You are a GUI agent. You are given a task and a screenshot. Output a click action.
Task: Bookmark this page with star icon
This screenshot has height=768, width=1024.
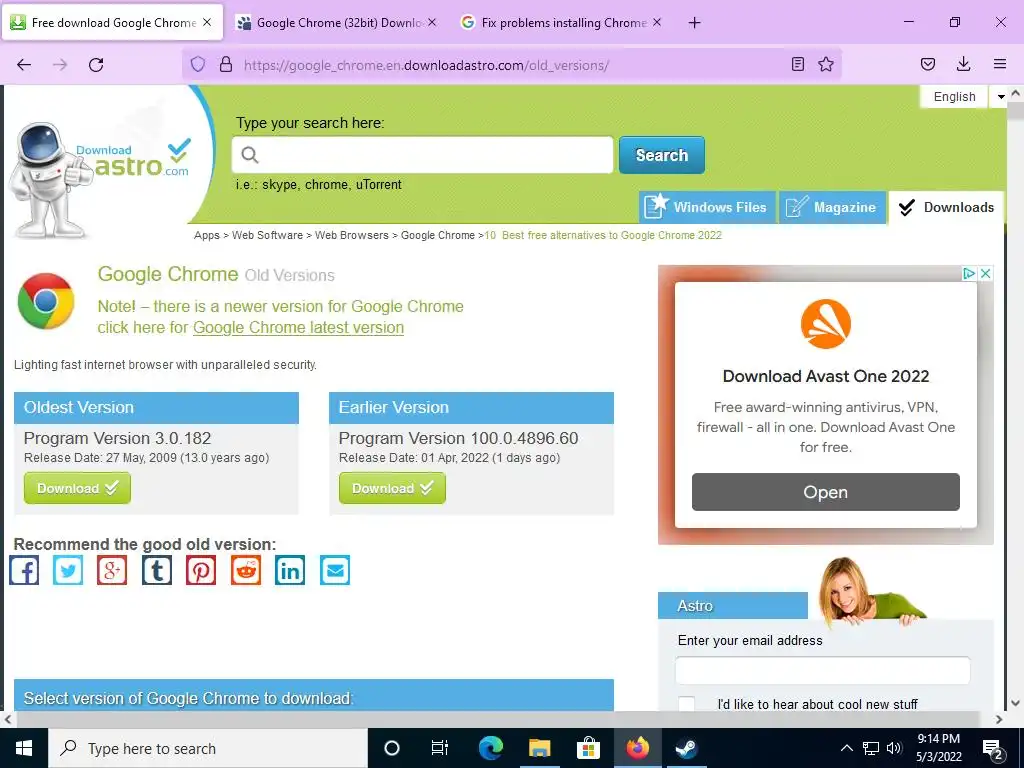826,64
